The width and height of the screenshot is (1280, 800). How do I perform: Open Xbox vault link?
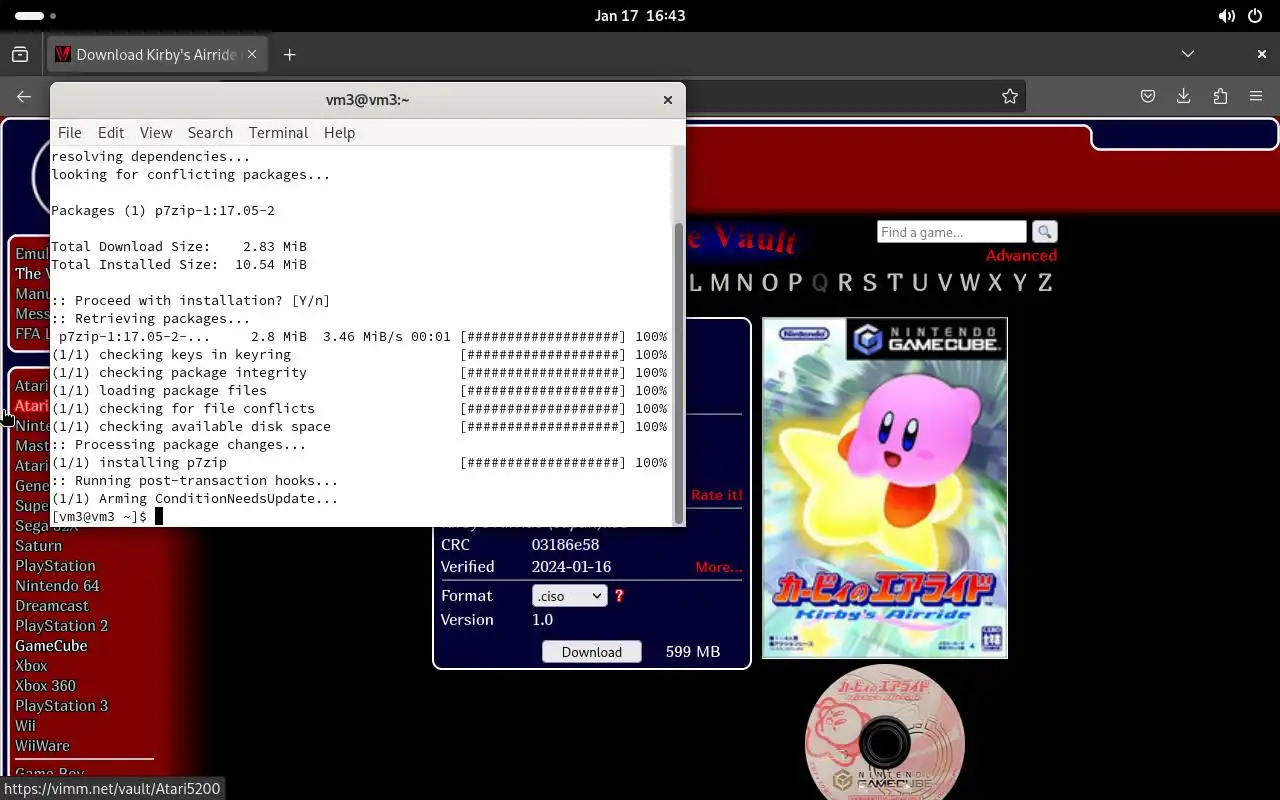31,666
